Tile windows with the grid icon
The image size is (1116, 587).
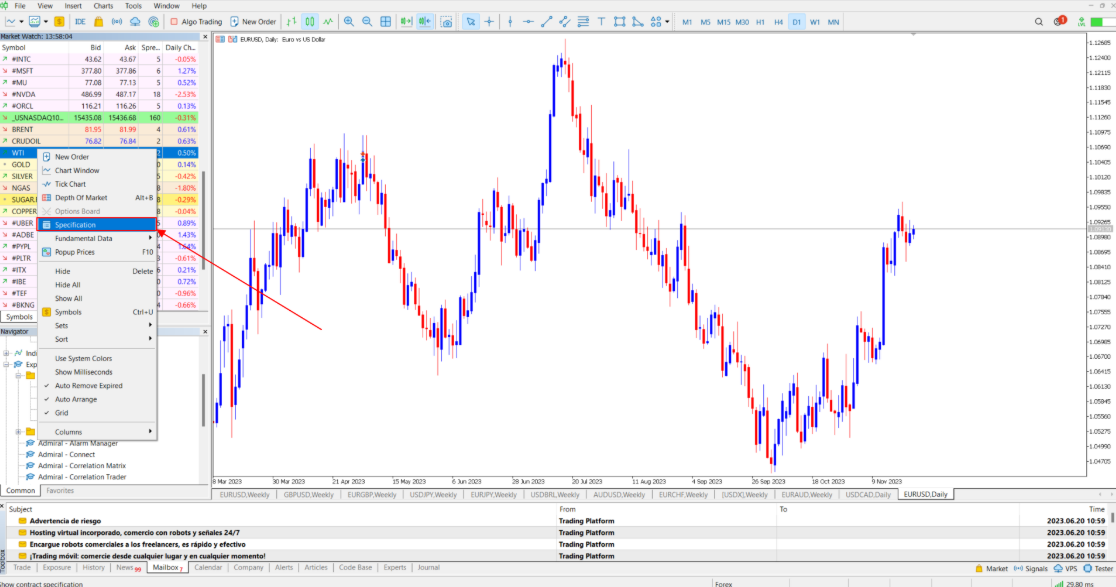(x=385, y=22)
